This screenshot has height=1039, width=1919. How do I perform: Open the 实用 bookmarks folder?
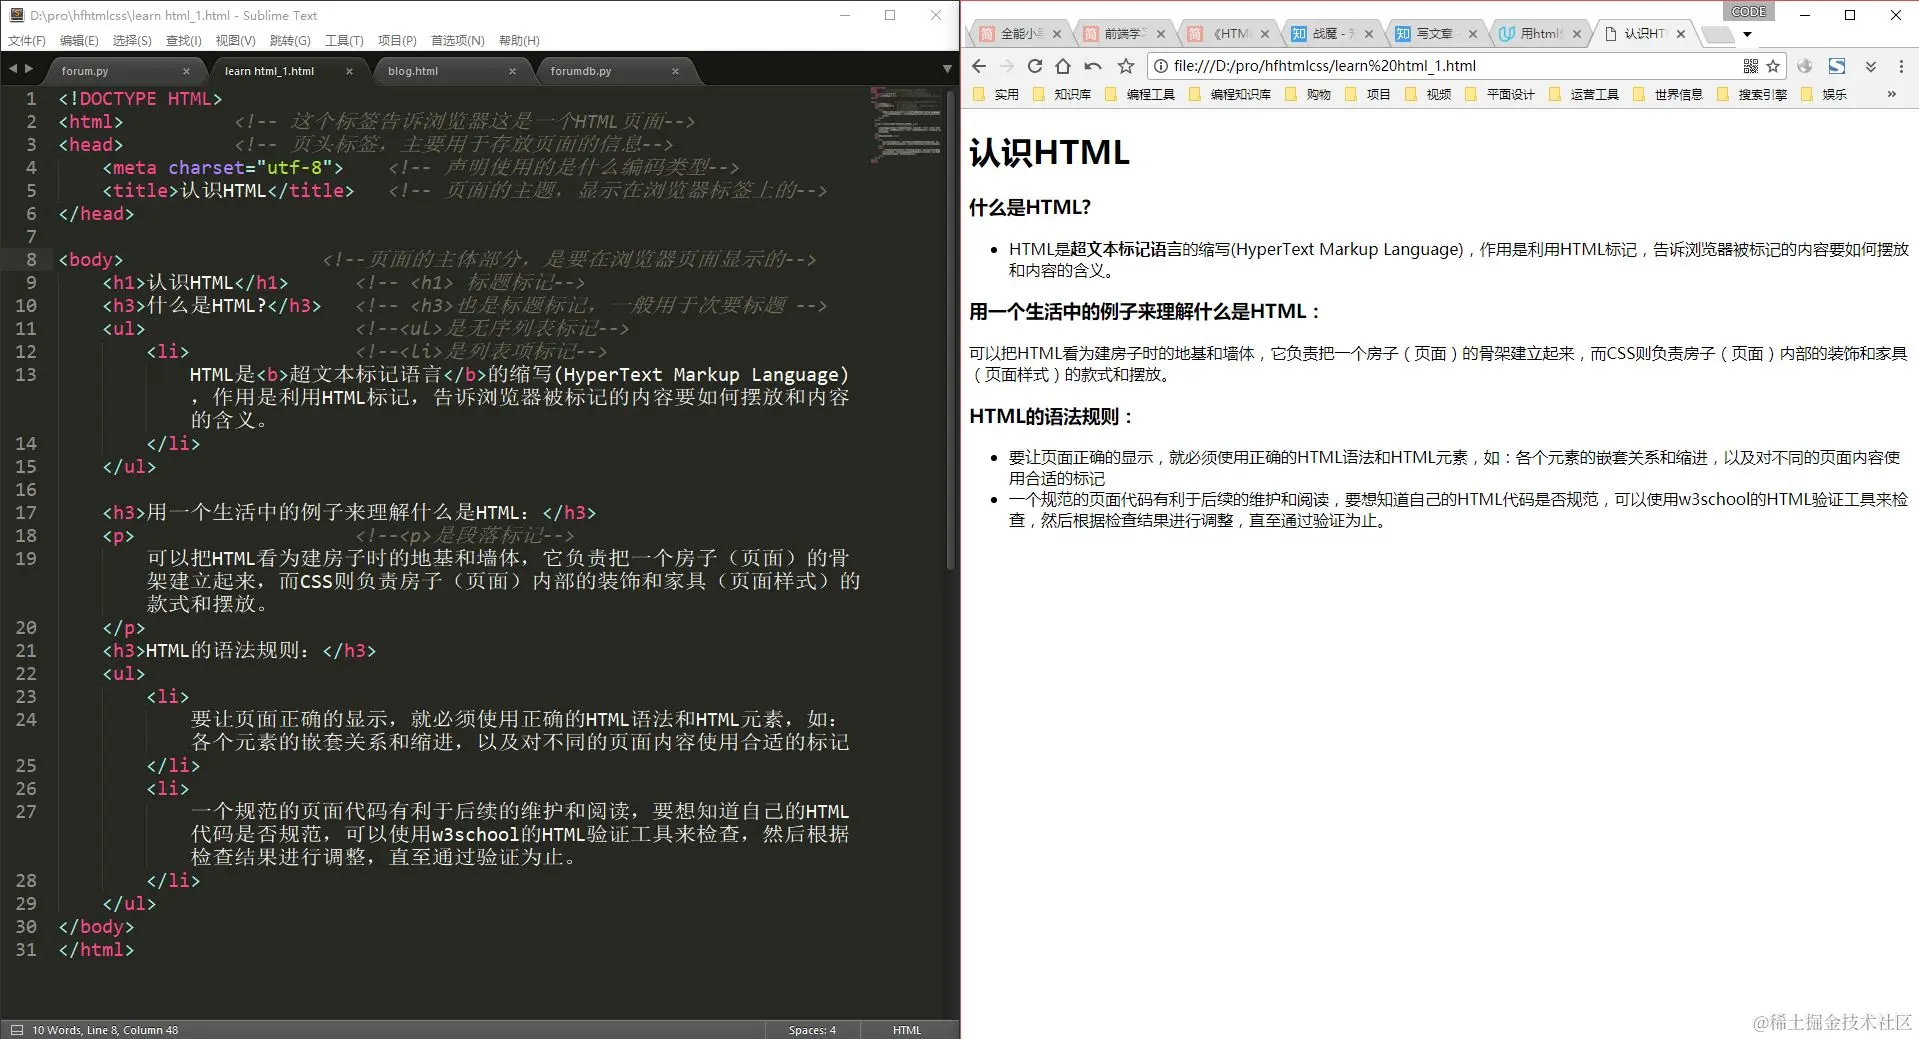pyautogui.click(x=995, y=94)
